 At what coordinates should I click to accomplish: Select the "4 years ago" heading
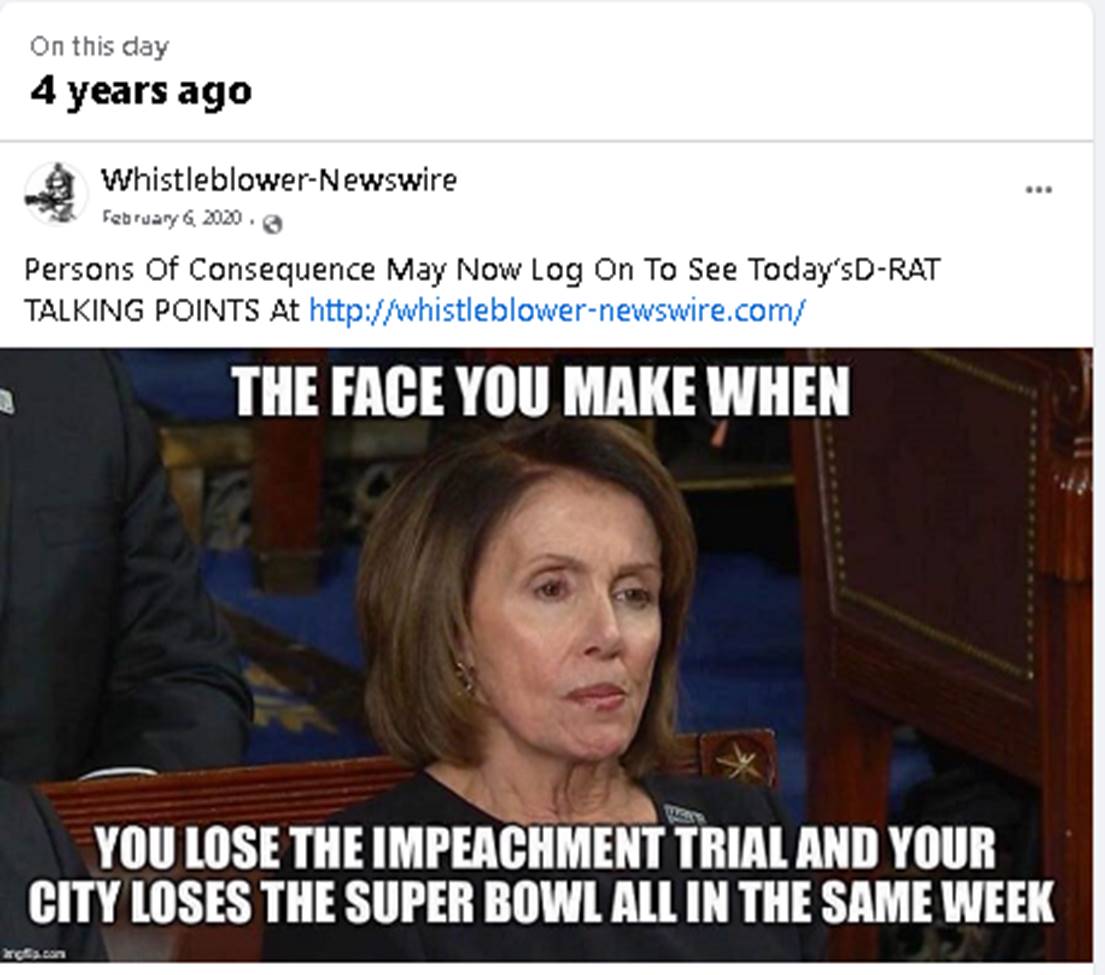(x=141, y=91)
